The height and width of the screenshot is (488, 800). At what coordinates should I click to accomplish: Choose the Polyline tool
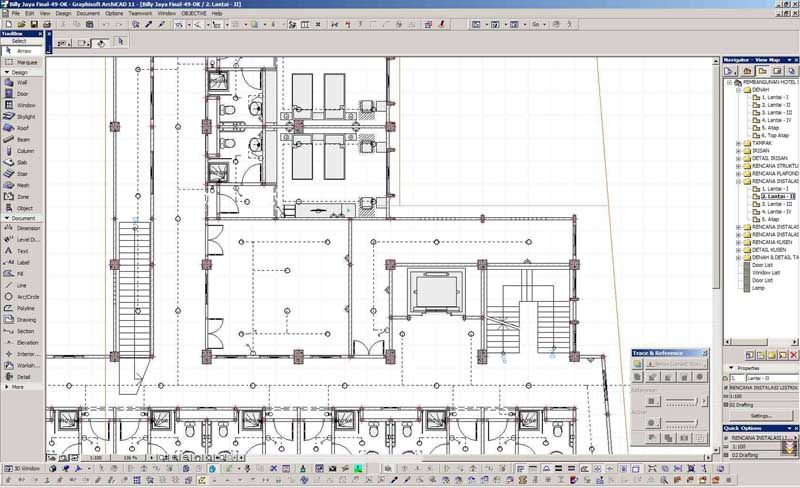pyautogui.click(x=21, y=308)
